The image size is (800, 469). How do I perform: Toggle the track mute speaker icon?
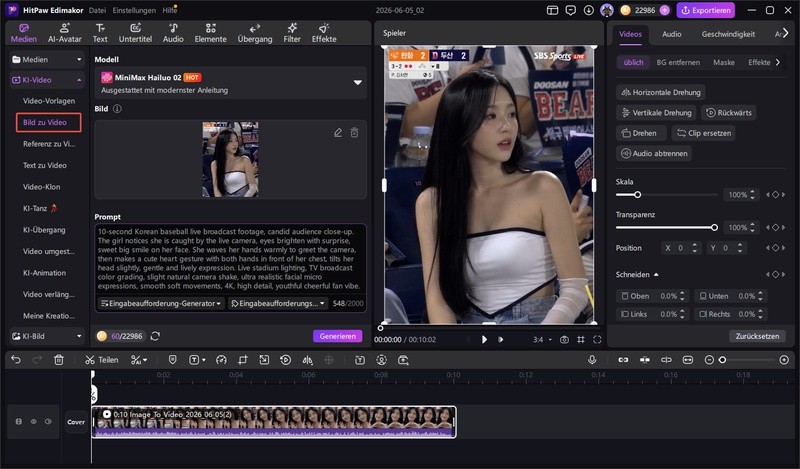click(x=48, y=422)
